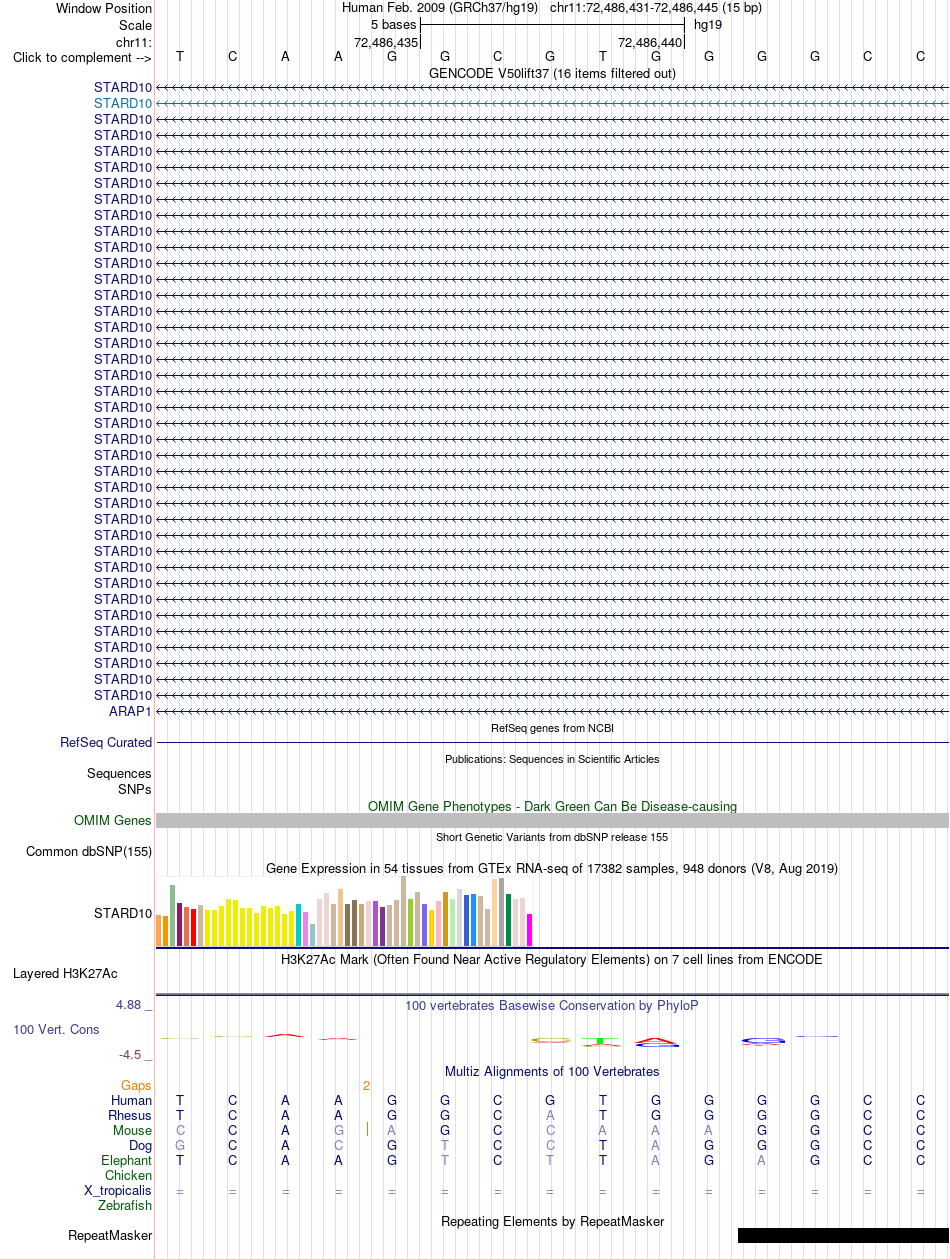Open the GENCODE V50lift37 track title
The image size is (950, 1259).
click(x=552, y=73)
